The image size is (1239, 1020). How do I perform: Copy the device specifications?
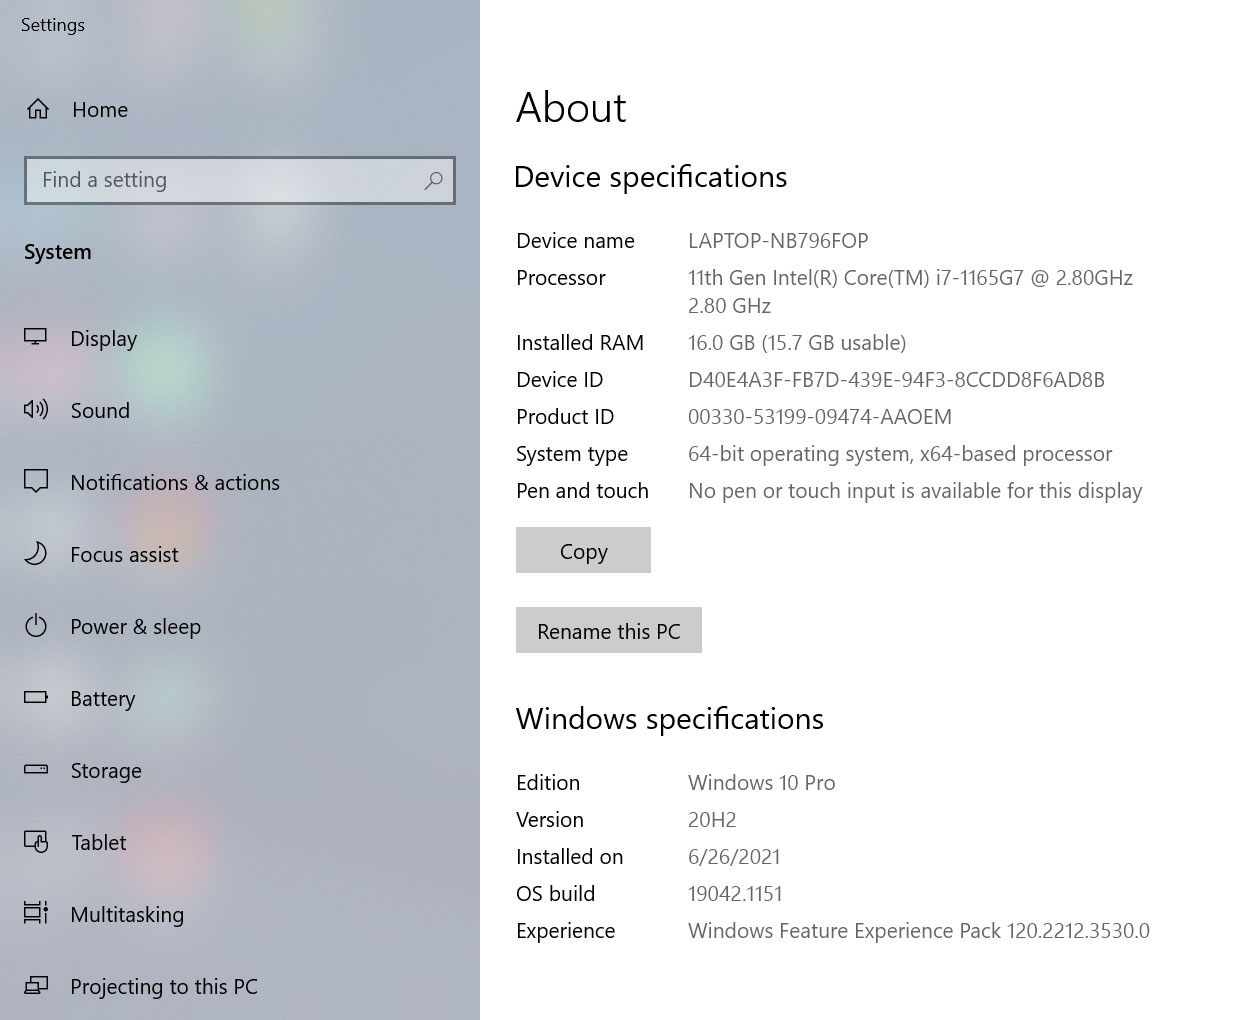[x=583, y=551]
